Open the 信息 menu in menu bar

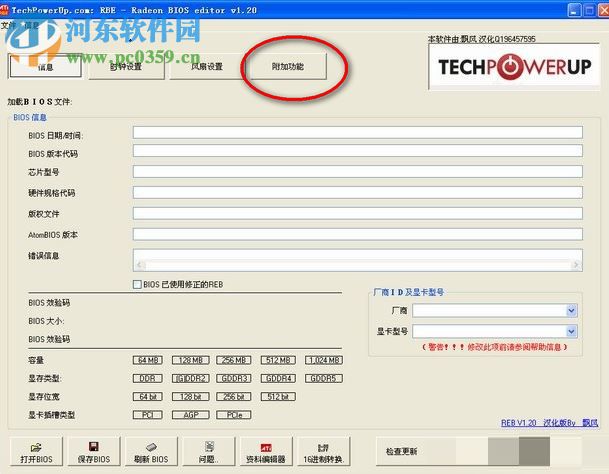(x=32, y=26)
